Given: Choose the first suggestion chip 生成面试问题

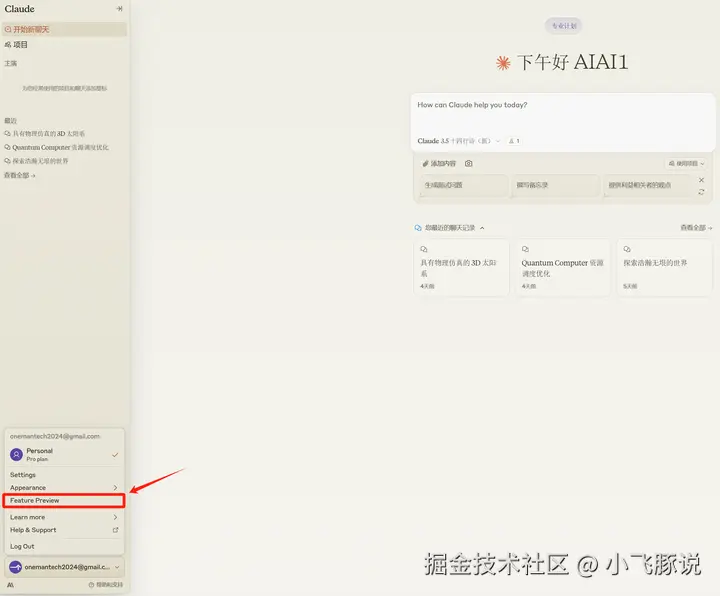Looking at the screenshot, I should click(464, 186).
